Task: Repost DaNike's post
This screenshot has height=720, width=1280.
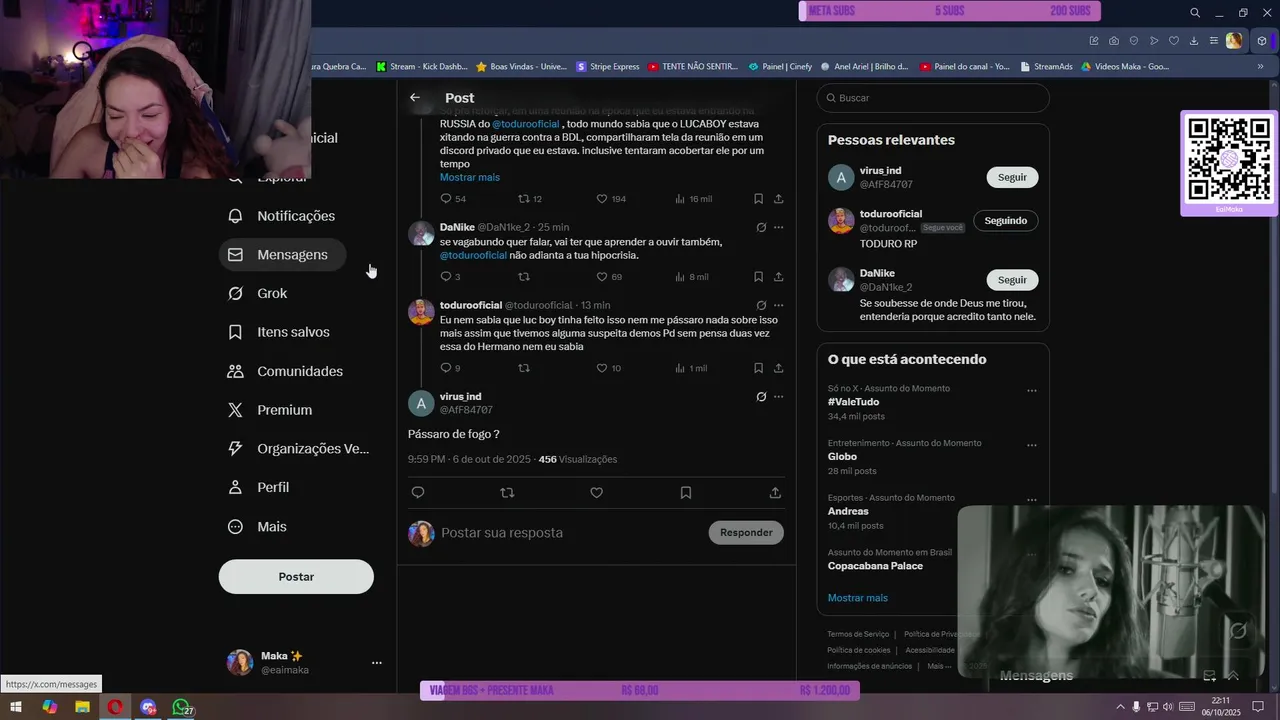Action: [523, 277]
